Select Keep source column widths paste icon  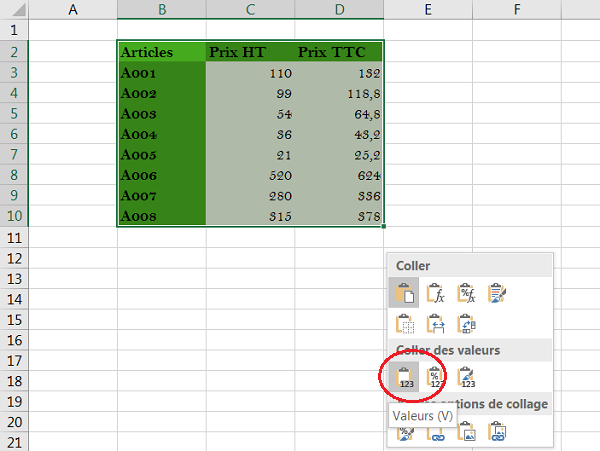click(435, 324)
